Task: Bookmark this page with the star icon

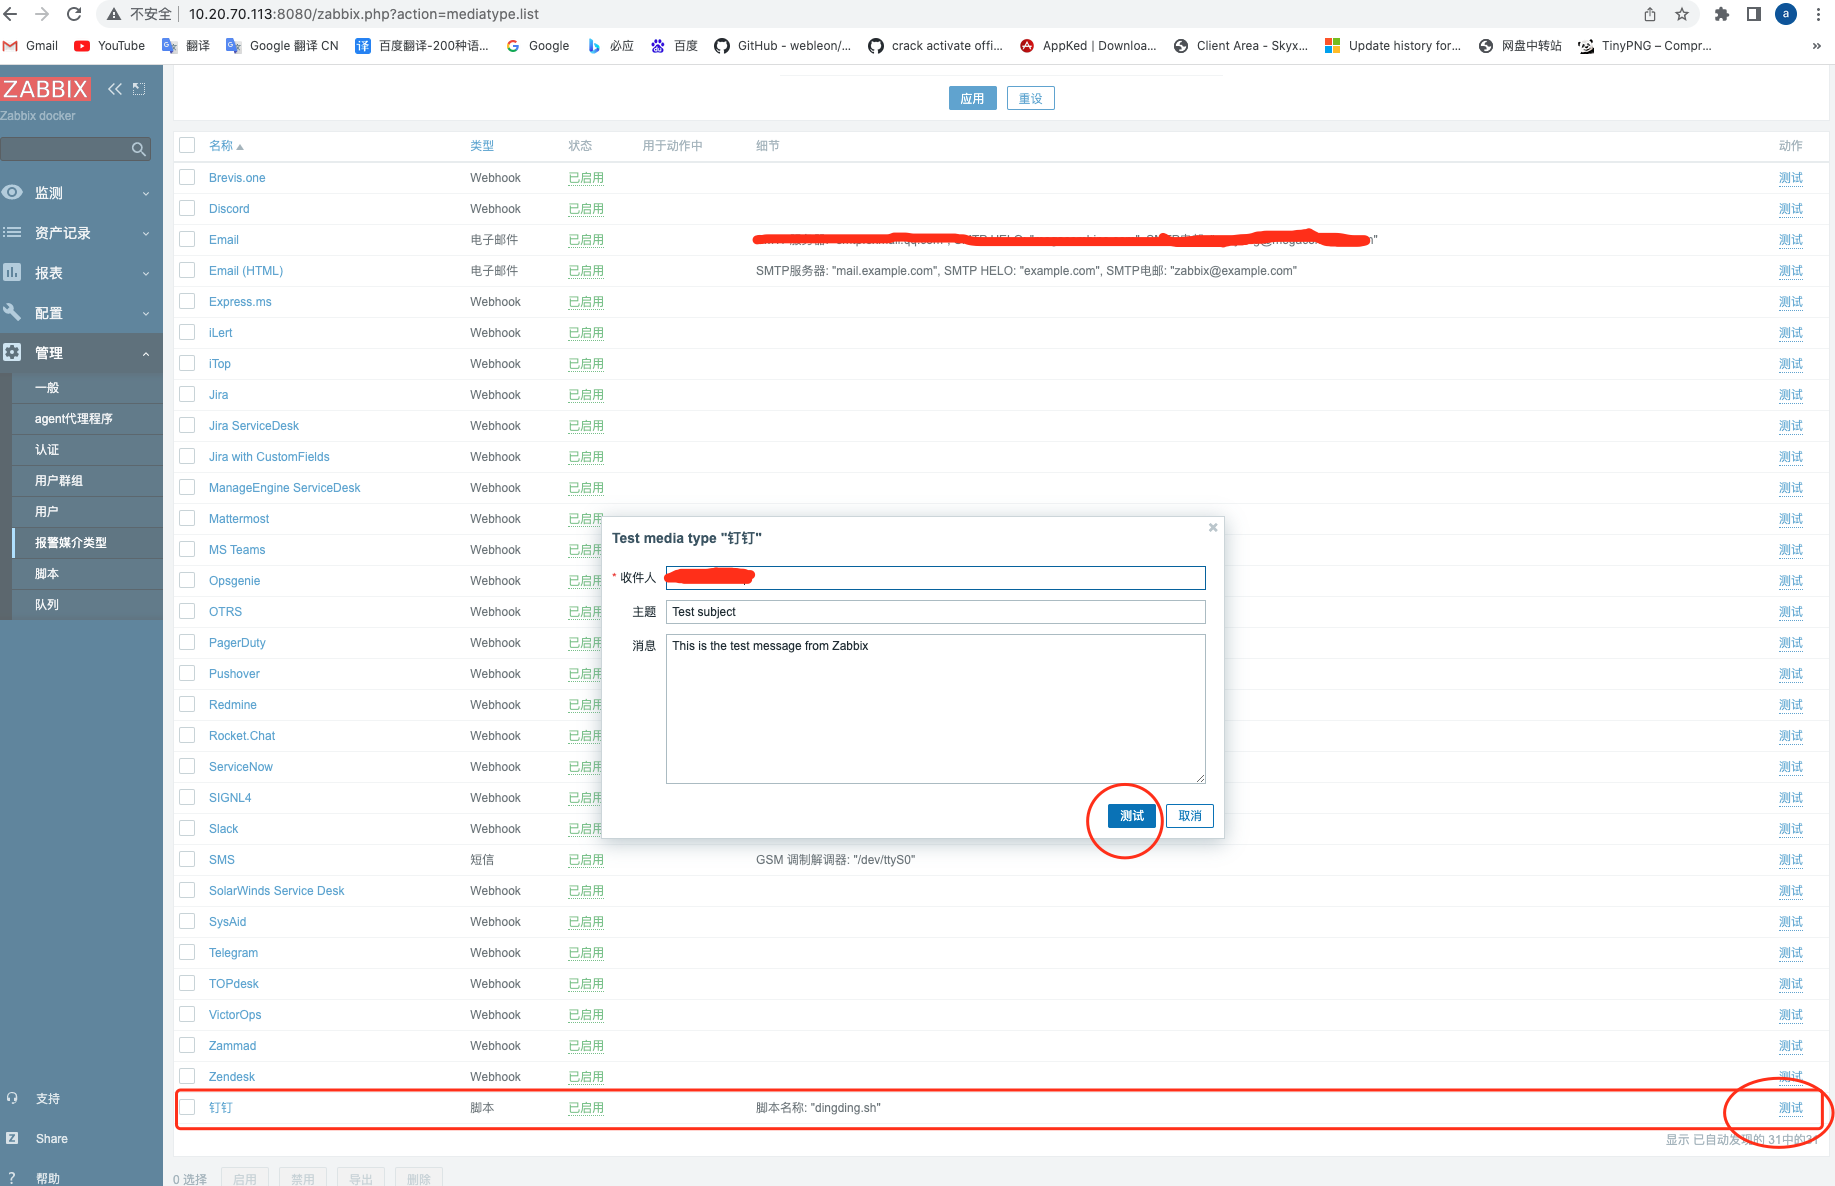Action: pos(1682,14)
